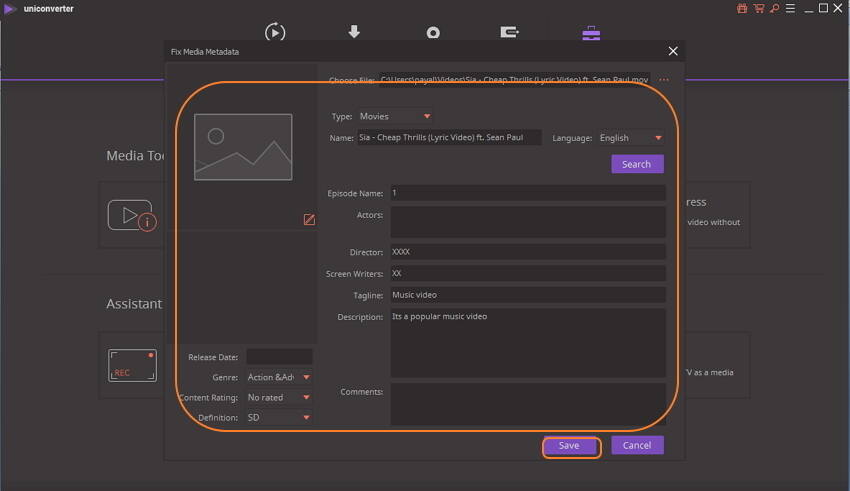850x491 pixels.
Task: Open the Type Movies dropdown
Action: click(395, 116)
